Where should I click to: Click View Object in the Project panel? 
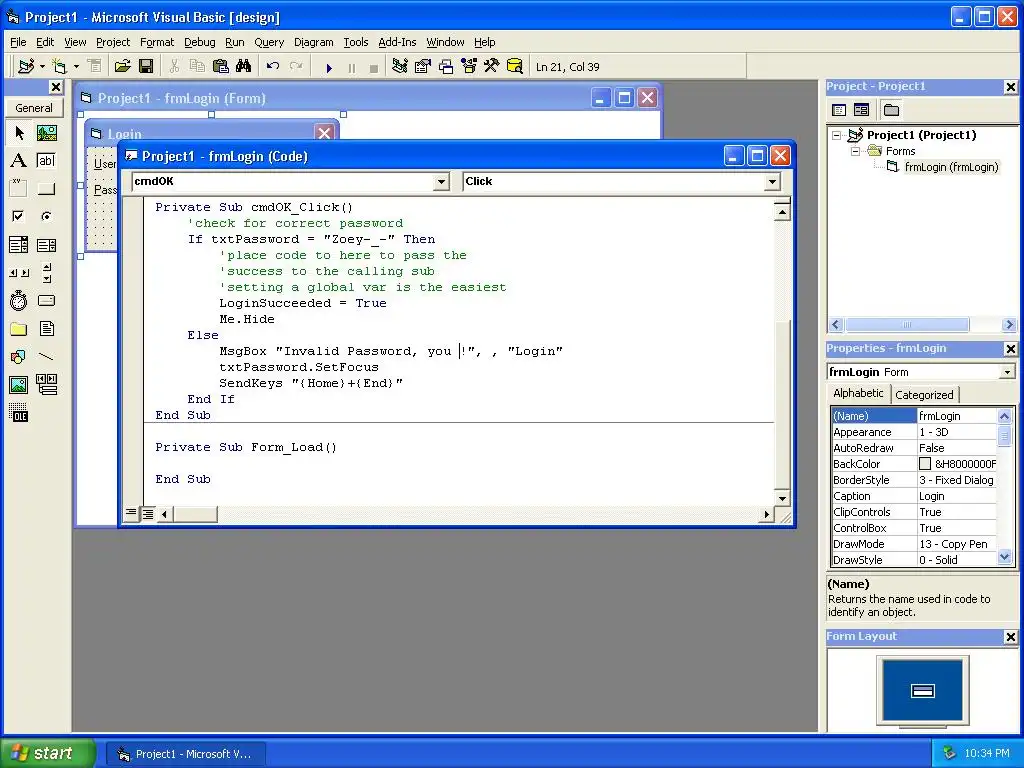click(861, 110)
